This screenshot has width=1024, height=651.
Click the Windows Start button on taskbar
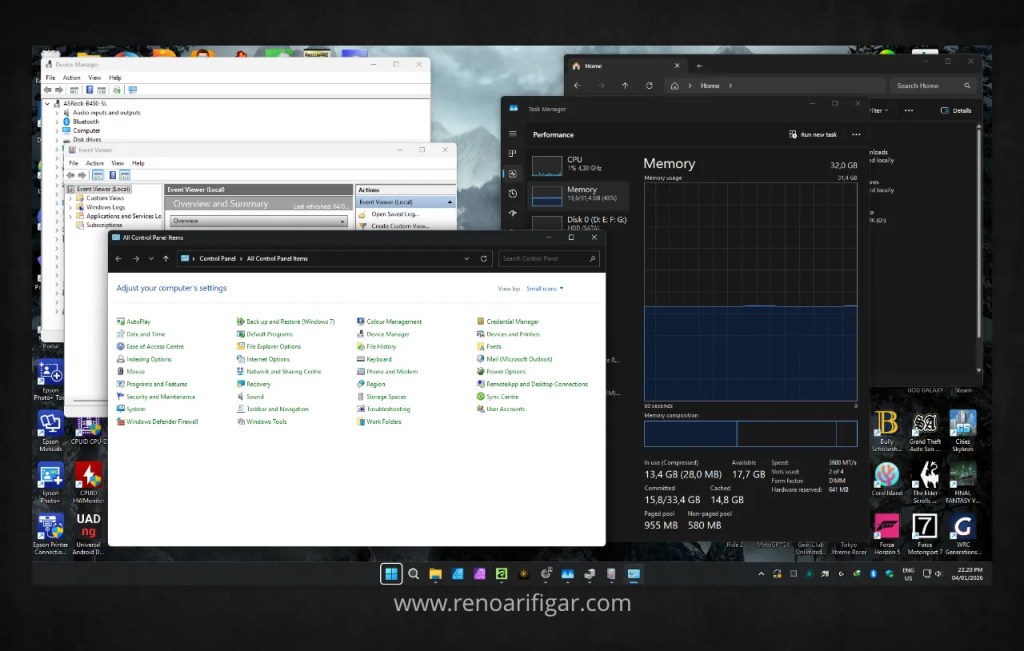[x=391, y=574]
